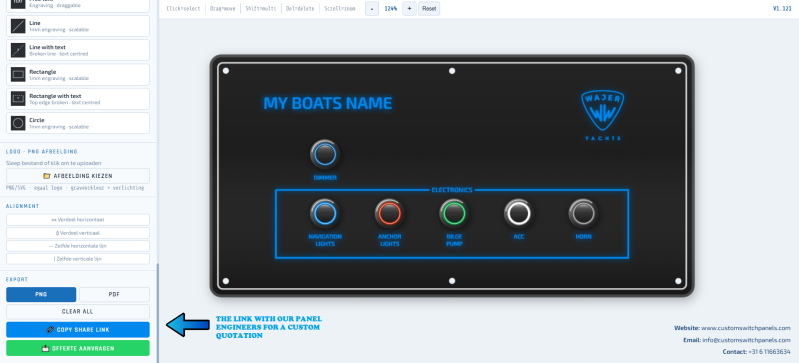Click the V1.121 version label
The image size is (799, 363).
[782, 9]
